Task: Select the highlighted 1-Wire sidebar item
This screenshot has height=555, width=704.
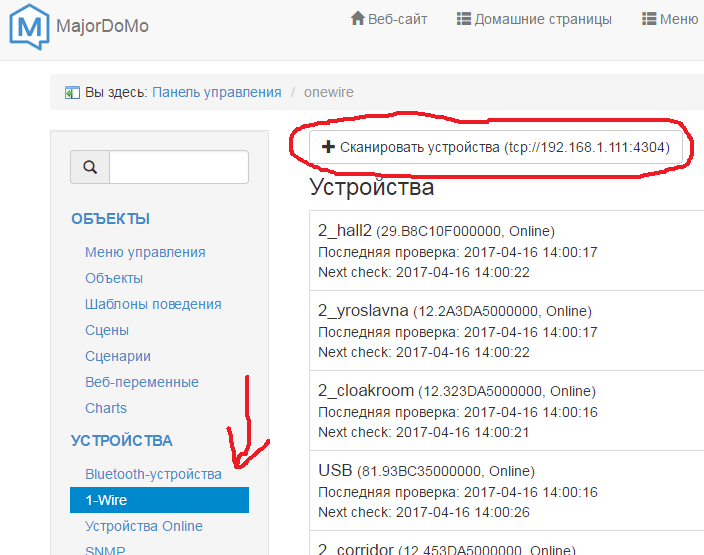Action: [159, 500]
